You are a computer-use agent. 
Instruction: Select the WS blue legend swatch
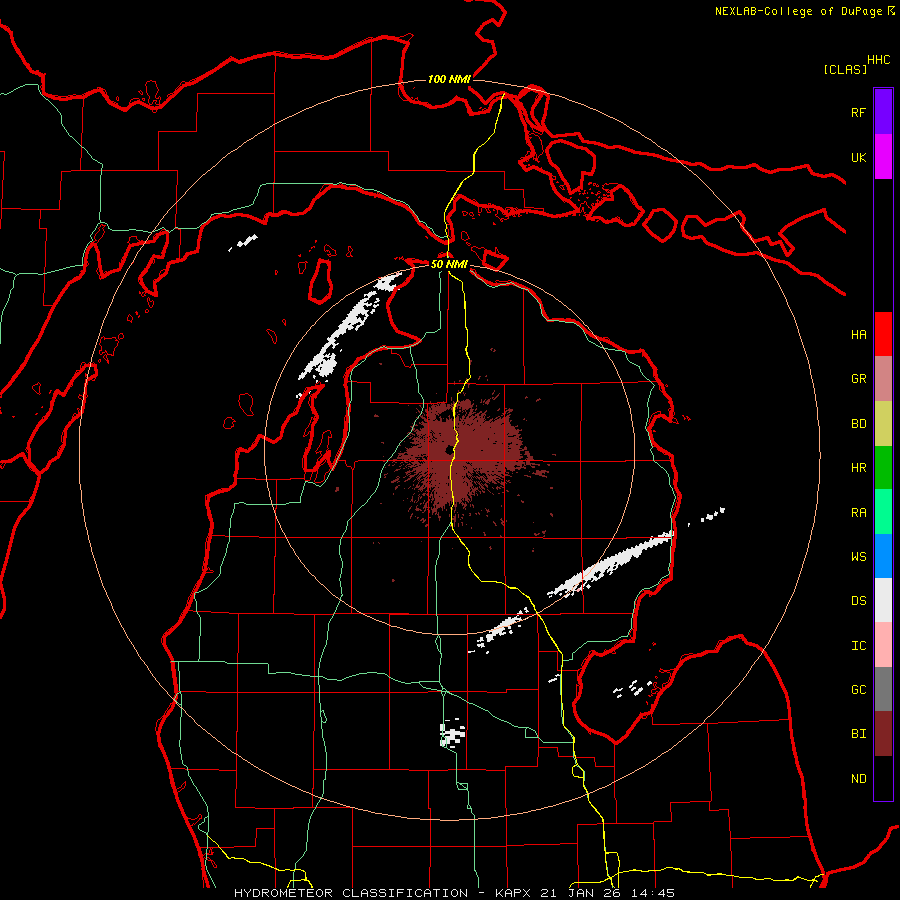coord(883,556)
